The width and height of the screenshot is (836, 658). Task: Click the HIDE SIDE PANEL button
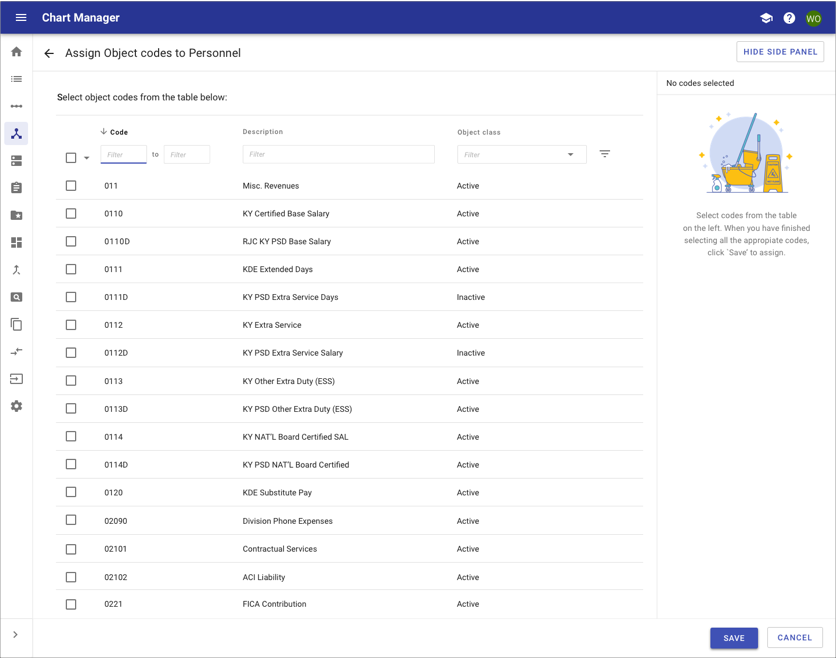(x=780, y=52)
